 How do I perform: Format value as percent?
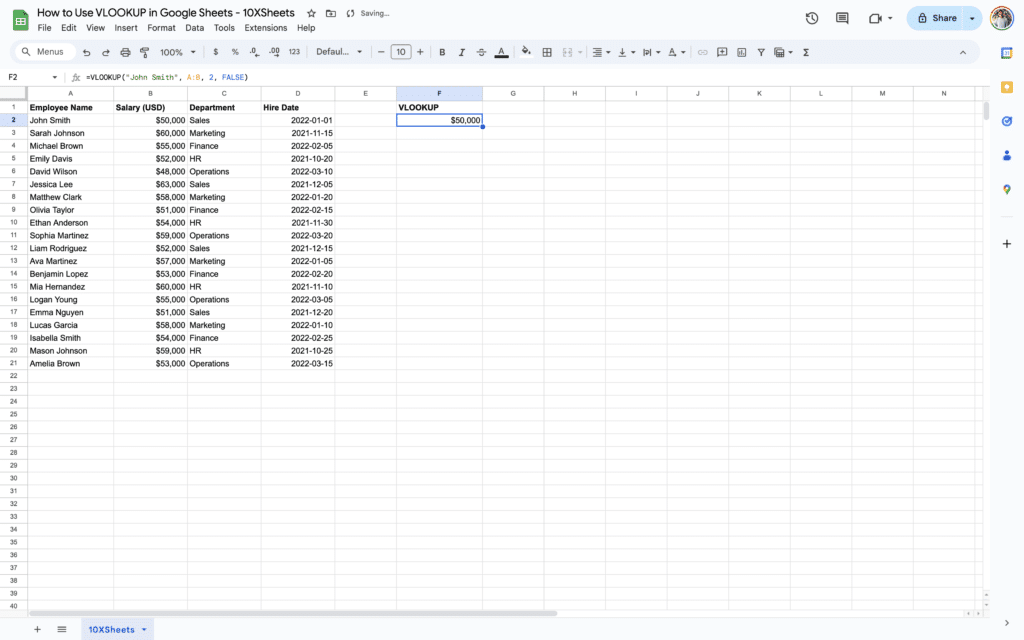235,52
